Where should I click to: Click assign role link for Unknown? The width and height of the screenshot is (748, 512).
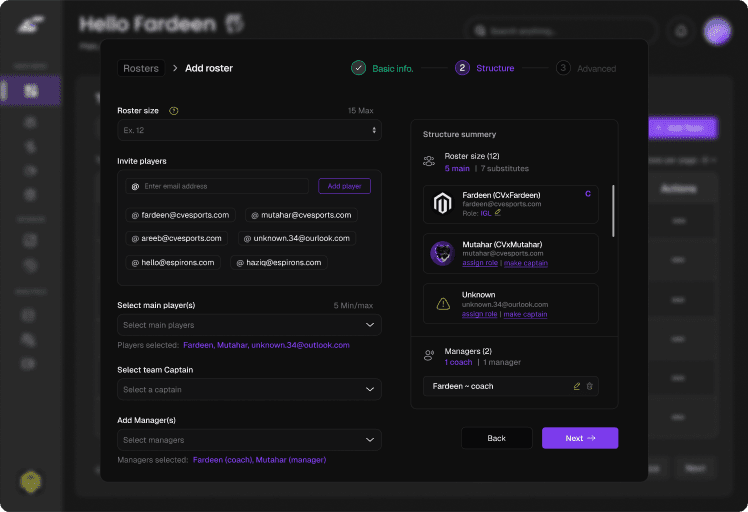tap(479, 314)
